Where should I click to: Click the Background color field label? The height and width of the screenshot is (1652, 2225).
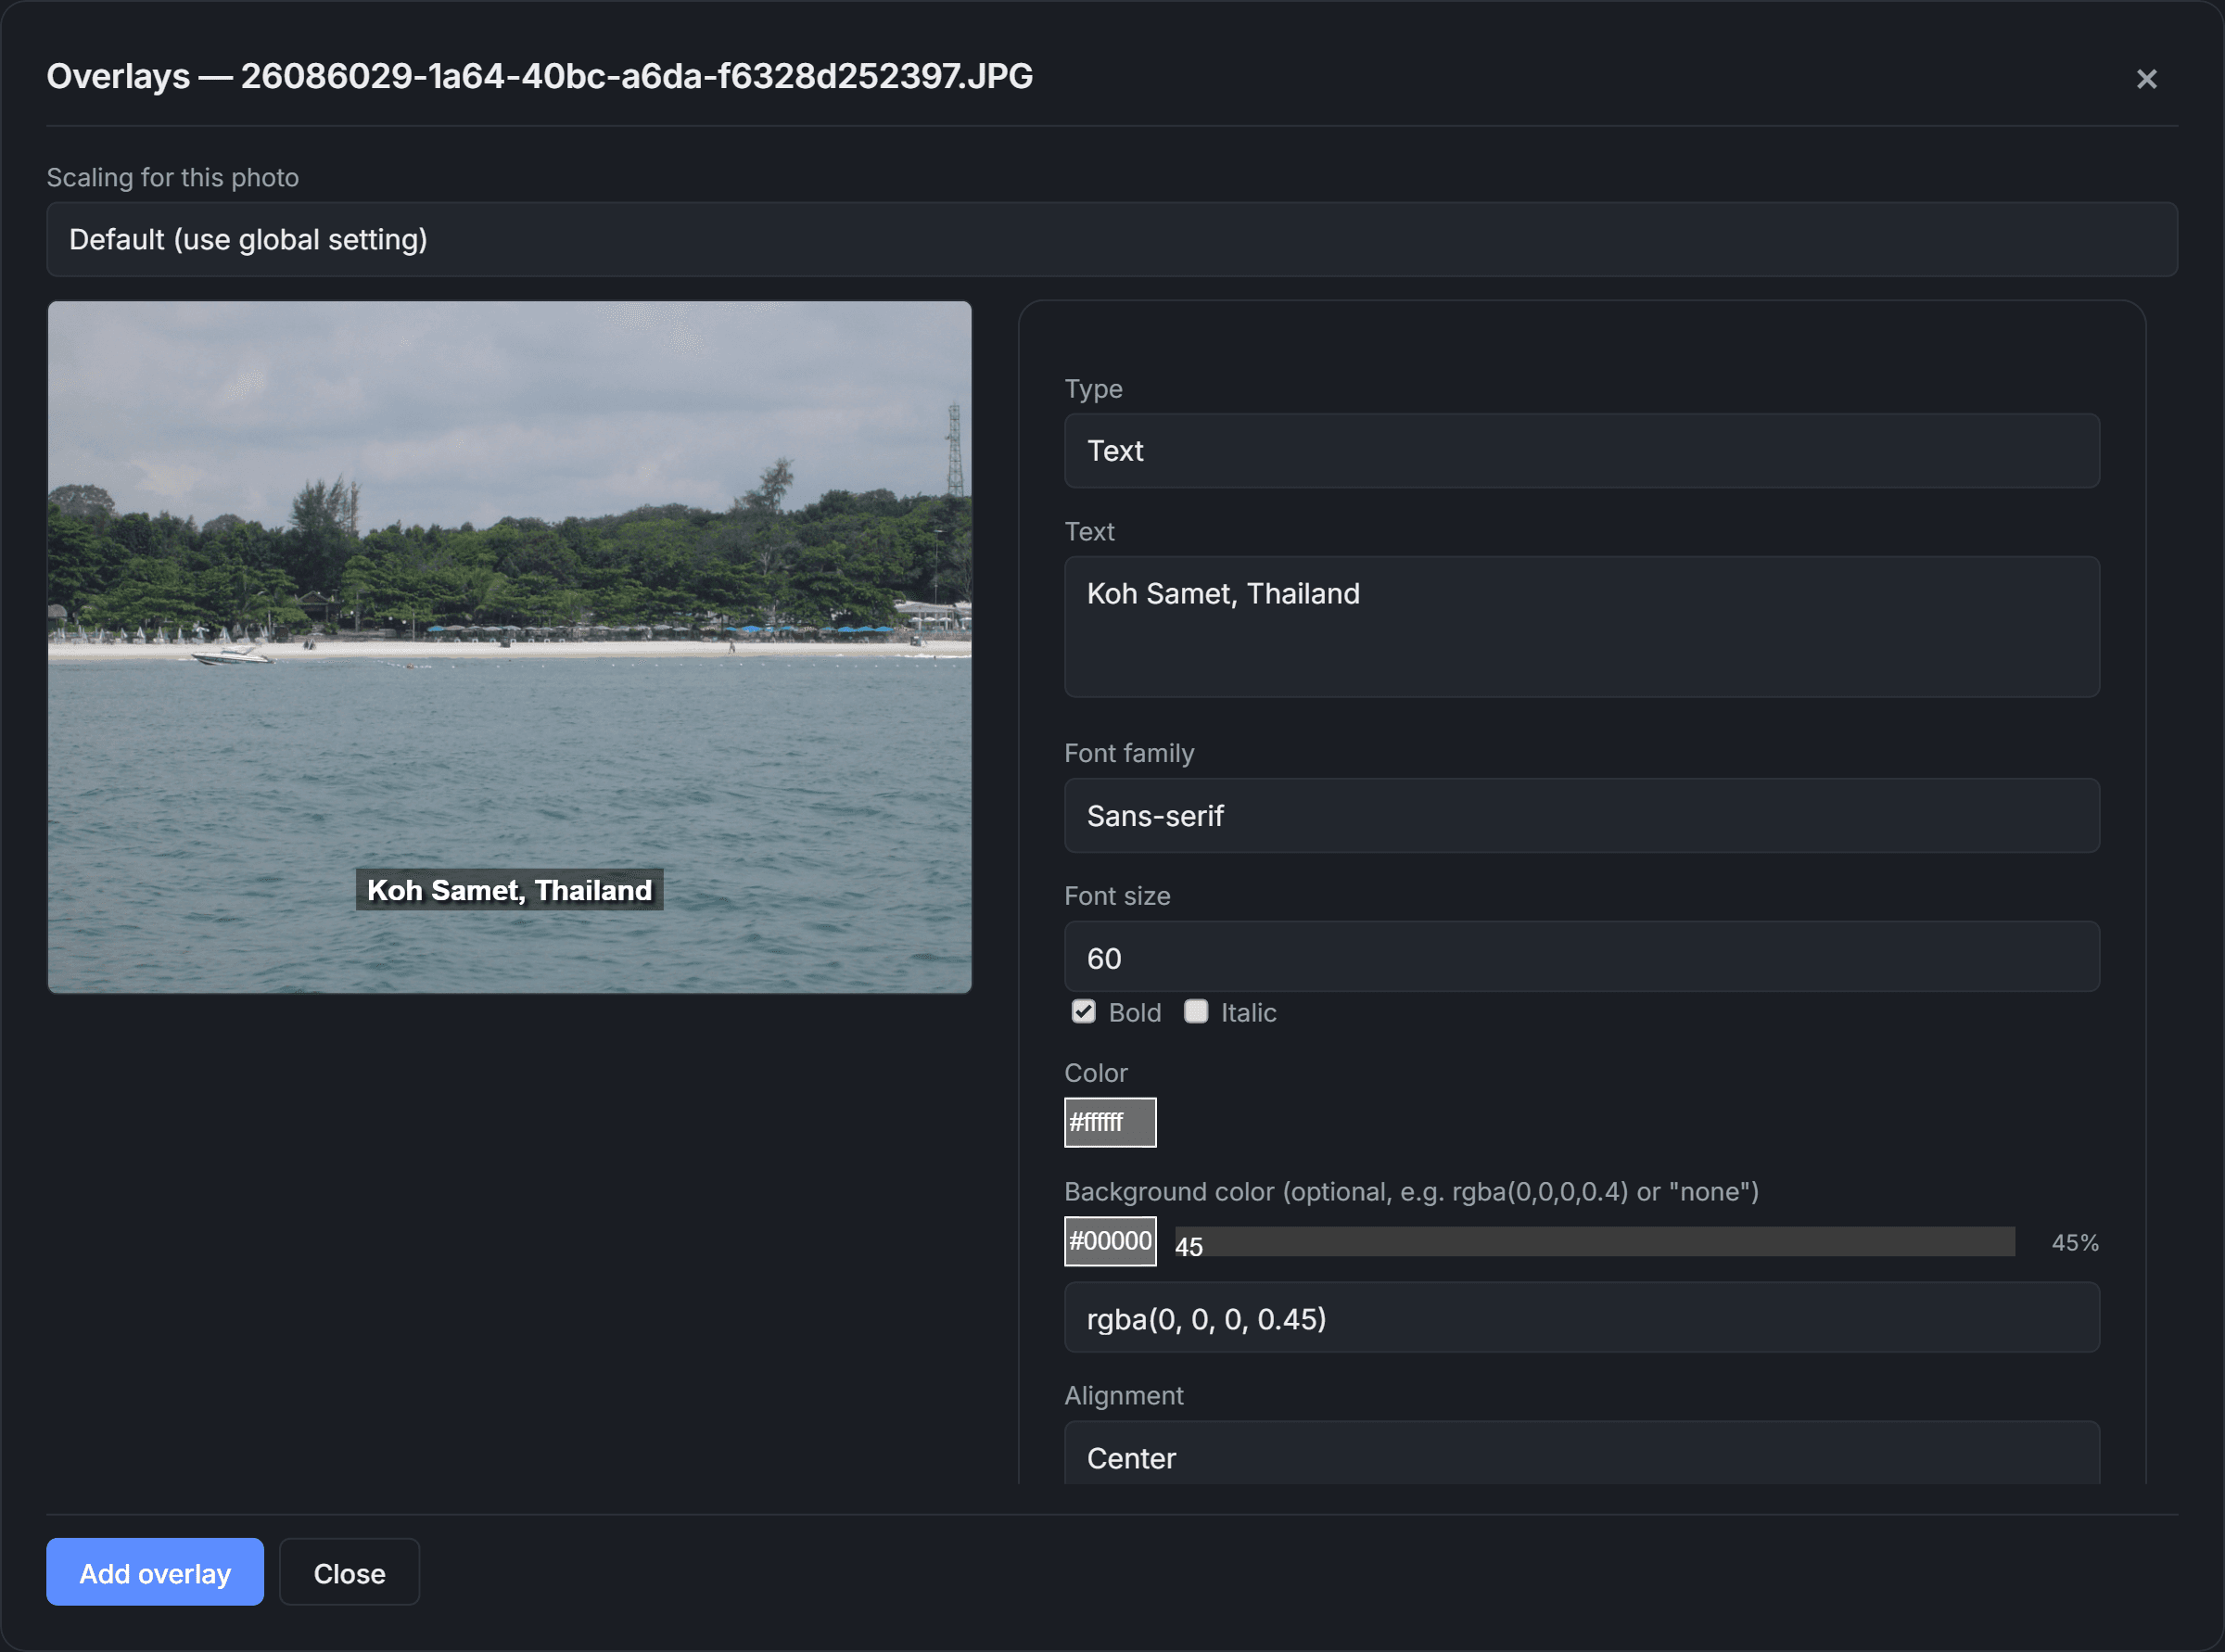pos(1411,1191)
